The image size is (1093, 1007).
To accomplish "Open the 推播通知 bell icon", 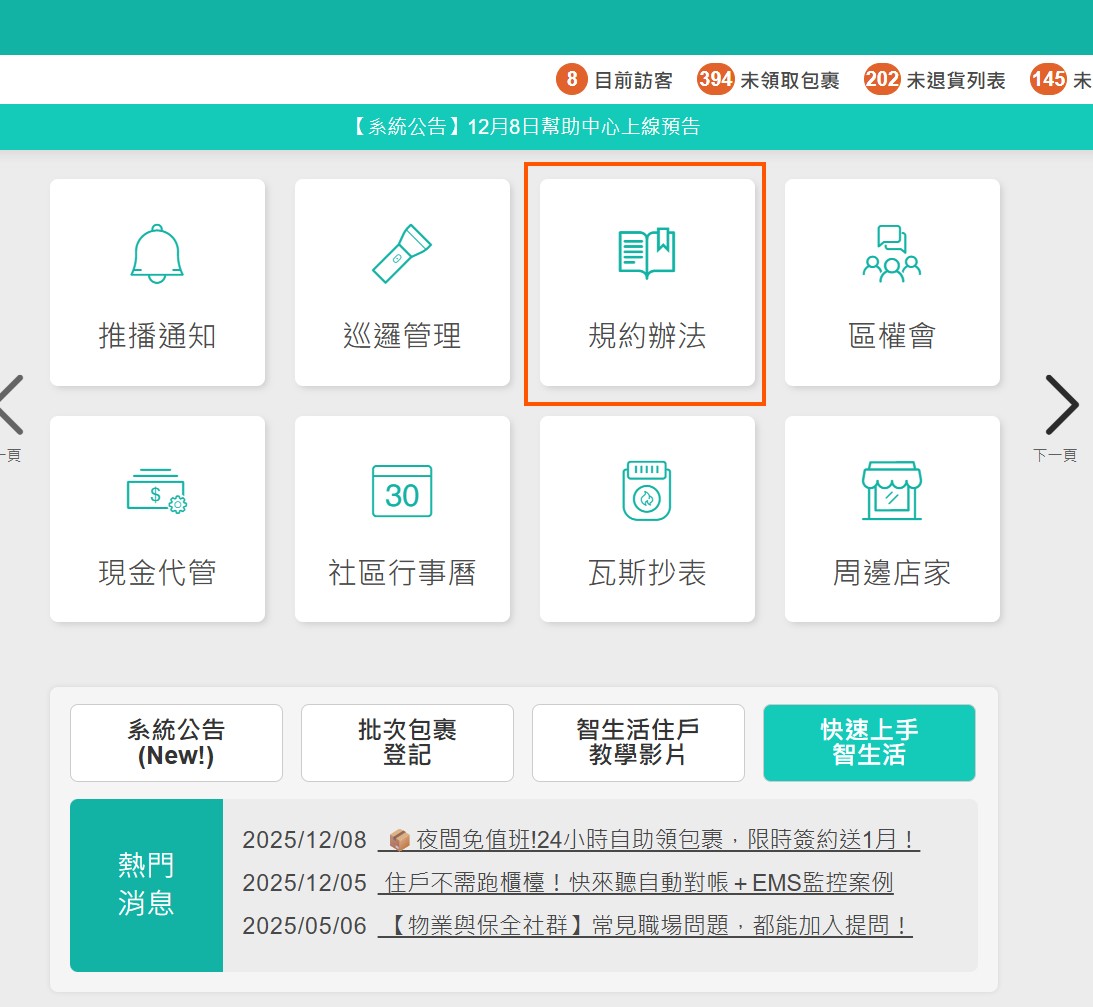I will [157, 254].
